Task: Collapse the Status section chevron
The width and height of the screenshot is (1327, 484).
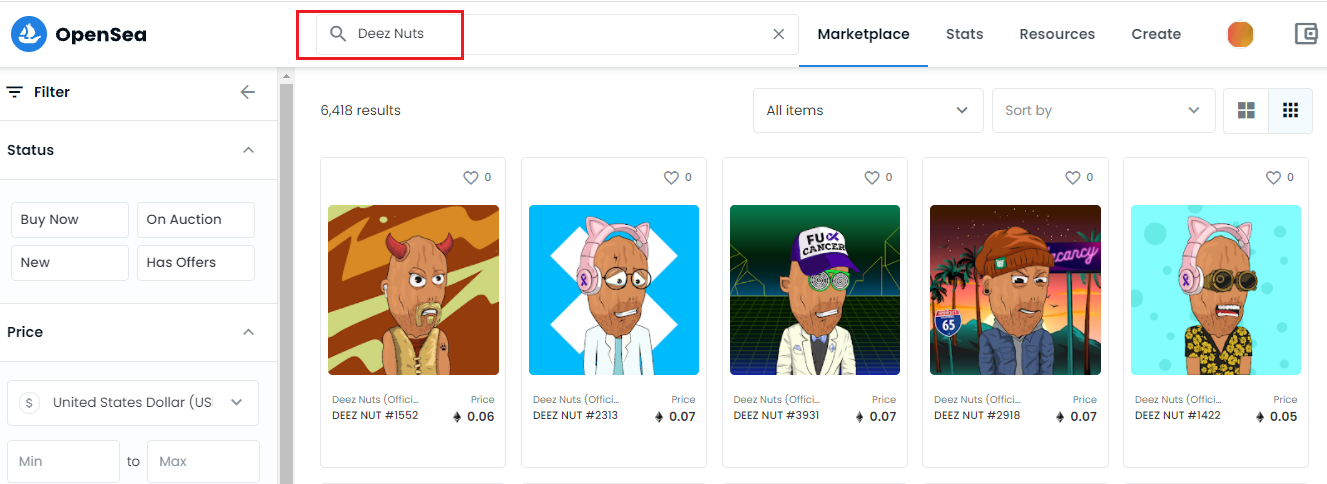Action: [249, 150]
